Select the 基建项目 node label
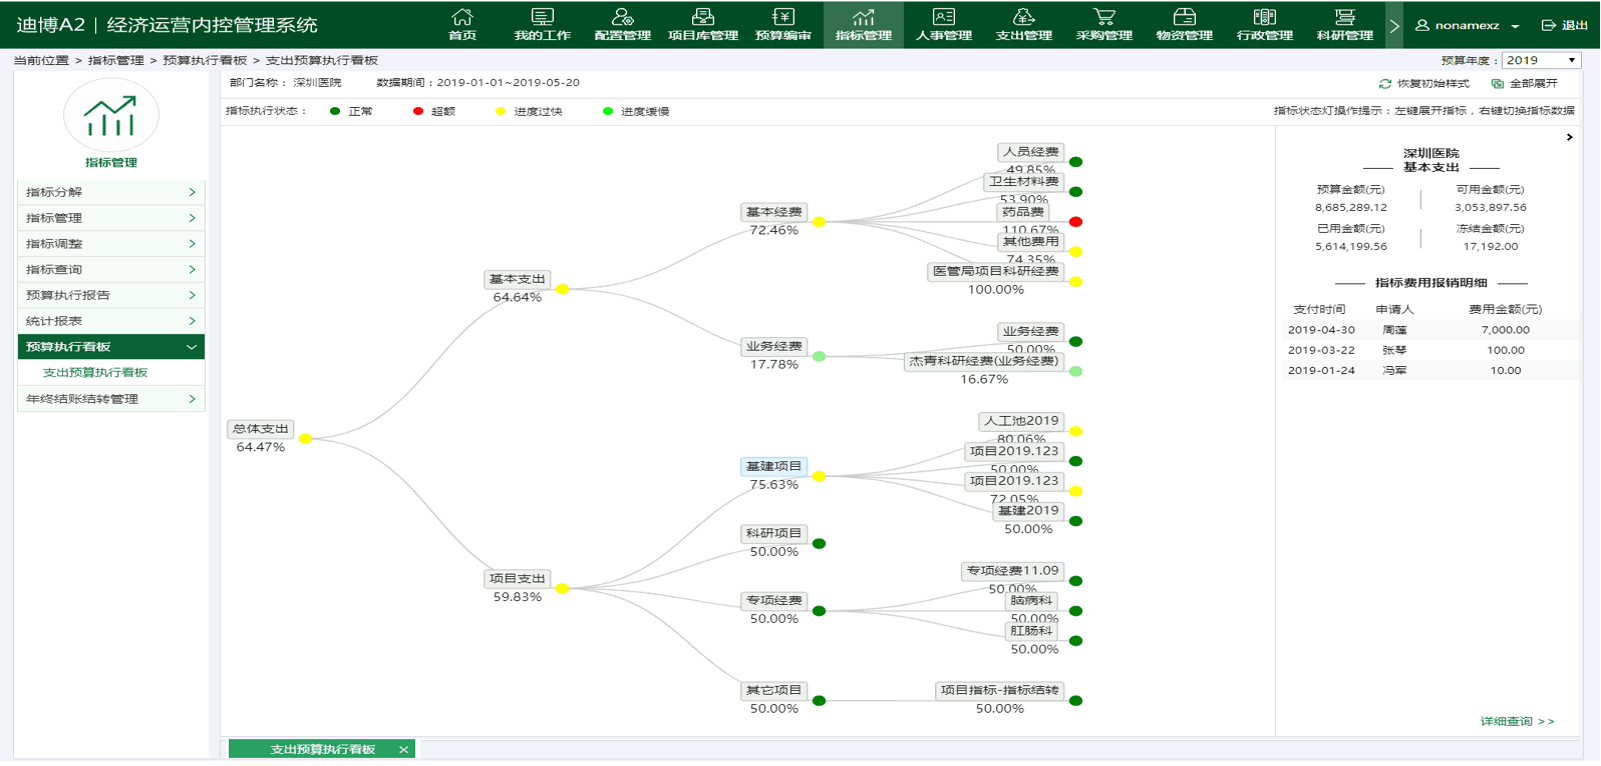 pyautogui.click(x=773, y=466)
